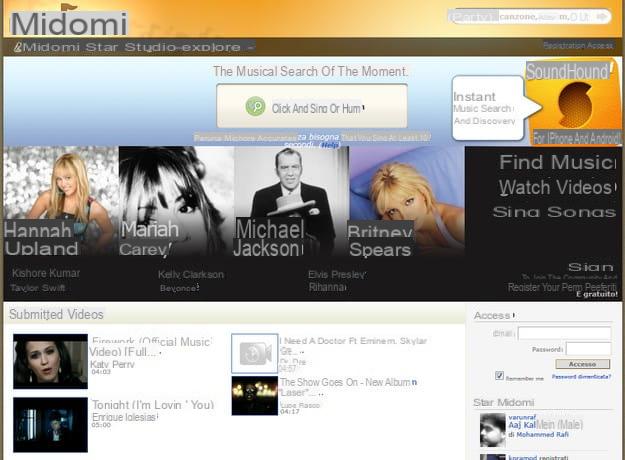Click the Register Your Perm link
This screenshot has height=460, width=625.
562,287
